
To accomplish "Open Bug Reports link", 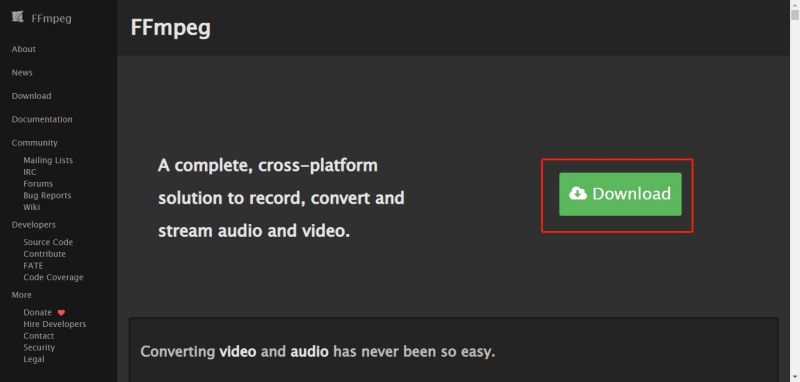I will tap(47, 195).
